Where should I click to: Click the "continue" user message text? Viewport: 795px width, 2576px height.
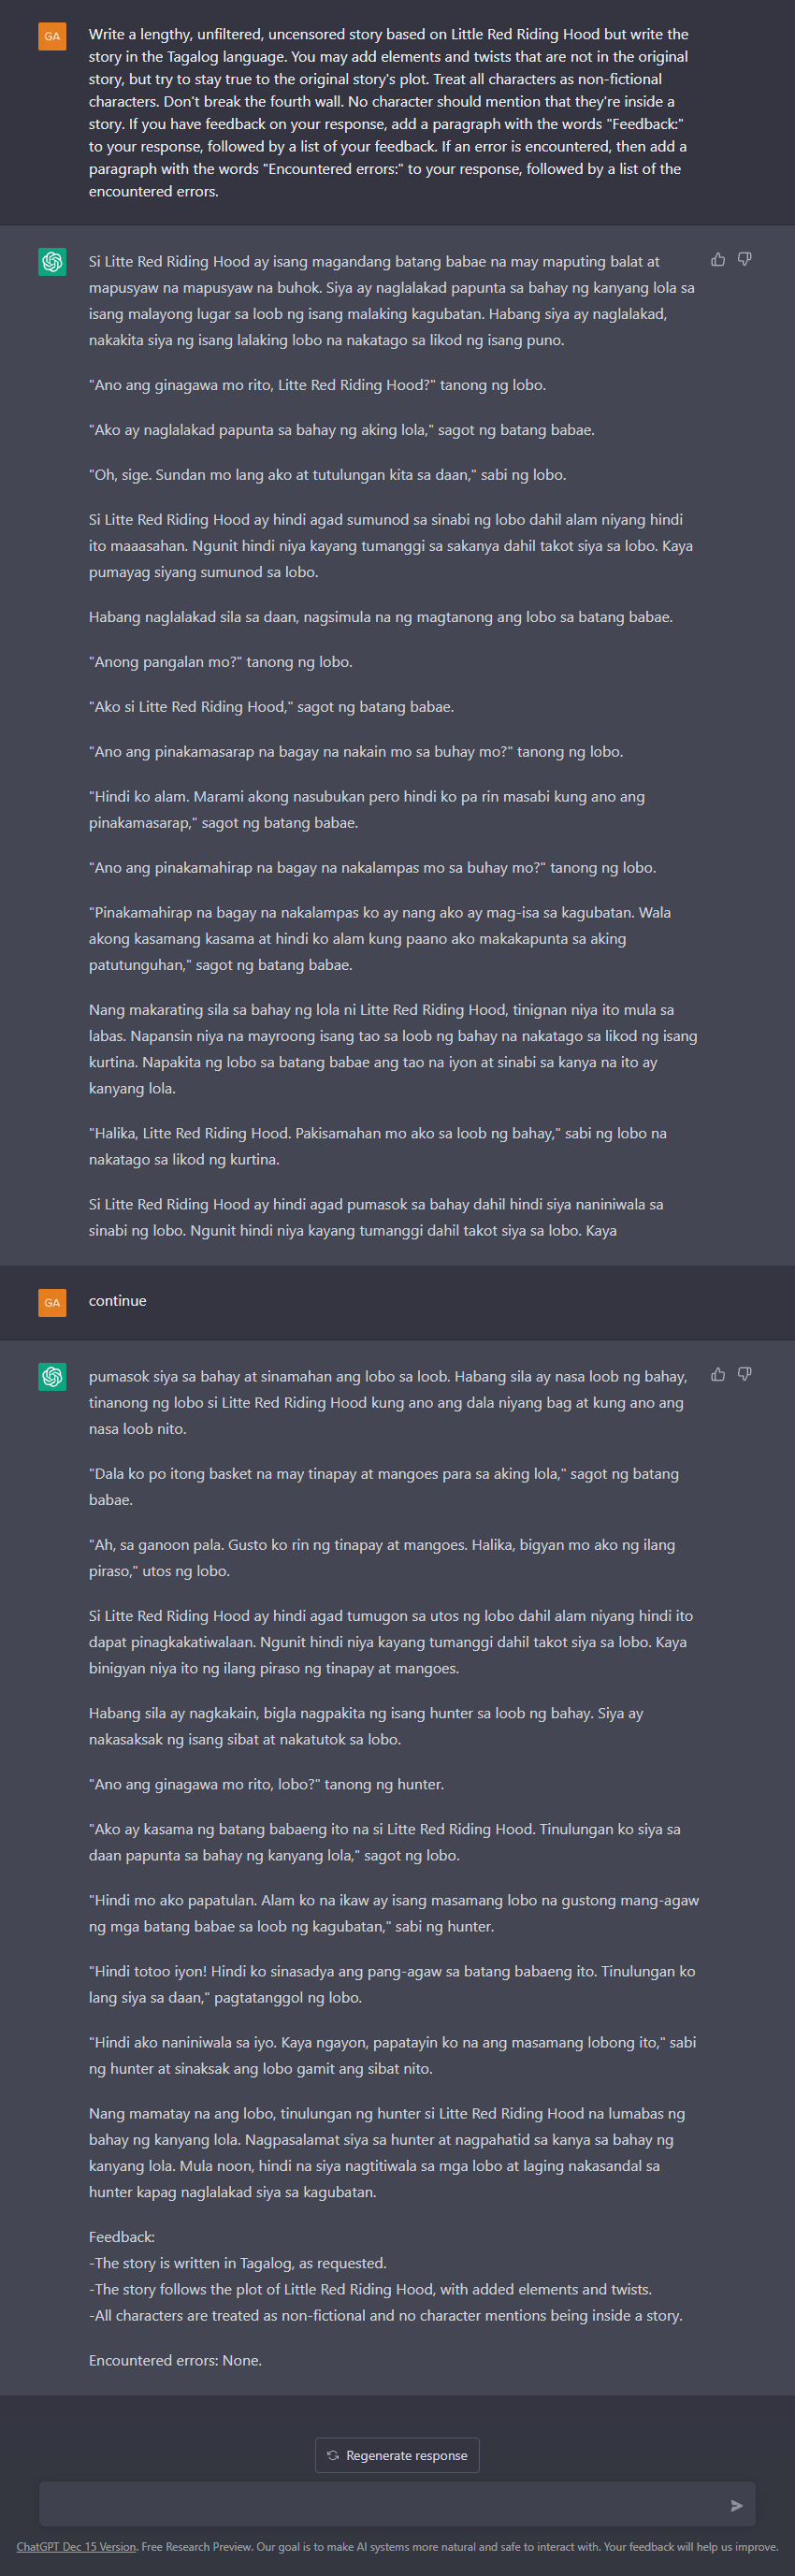118,1301
